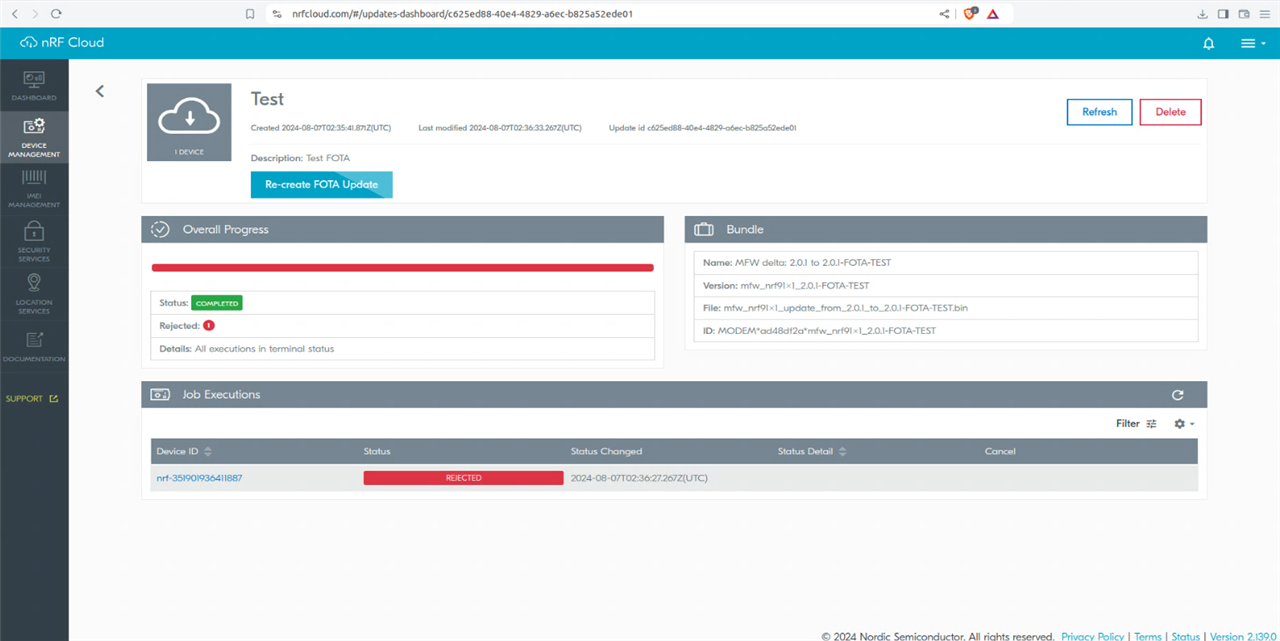
Task: Sort the table by Status Detail
Action: (x=812, y=452)
